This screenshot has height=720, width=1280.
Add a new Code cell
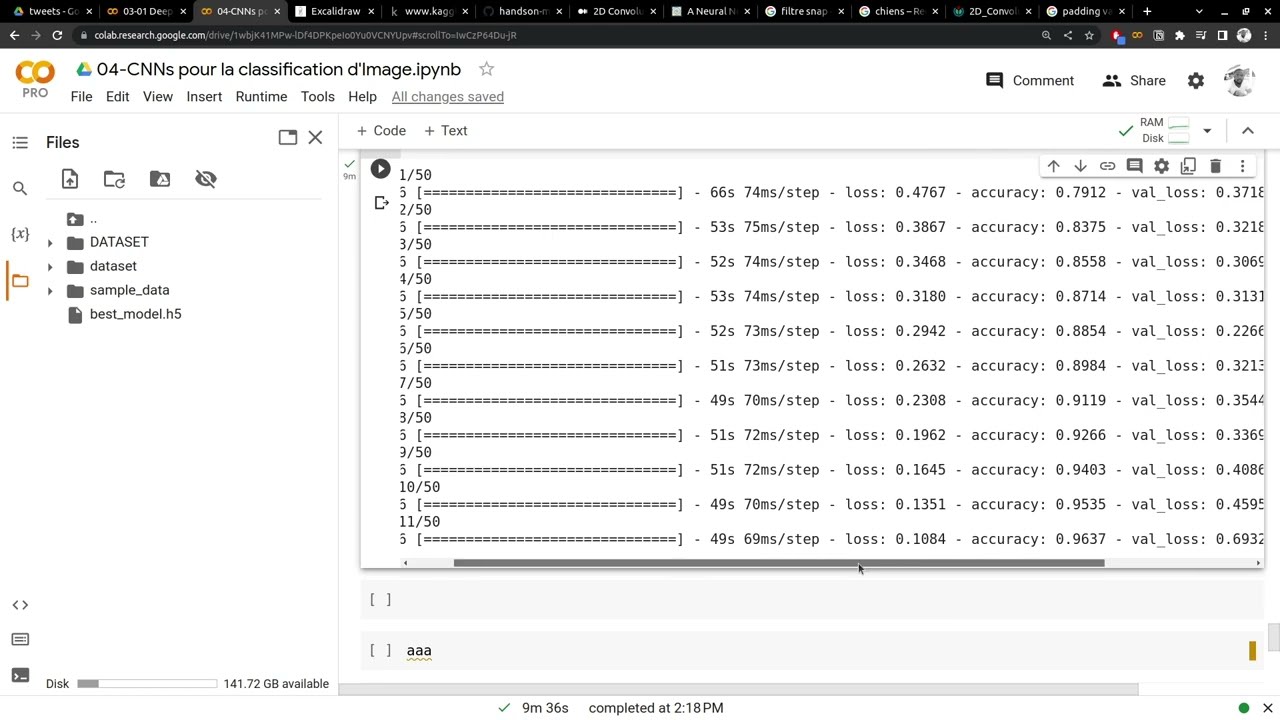pos(381,131)
